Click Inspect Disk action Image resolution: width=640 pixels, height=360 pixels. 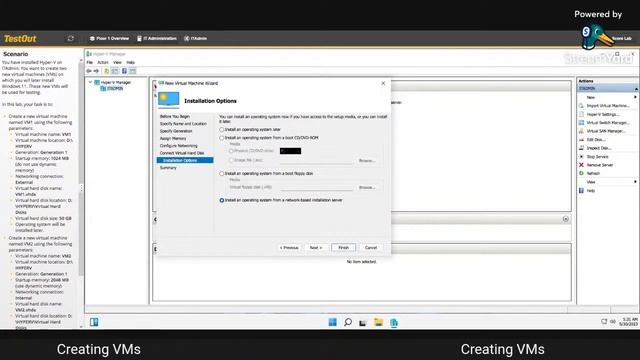tap(598, 148)
